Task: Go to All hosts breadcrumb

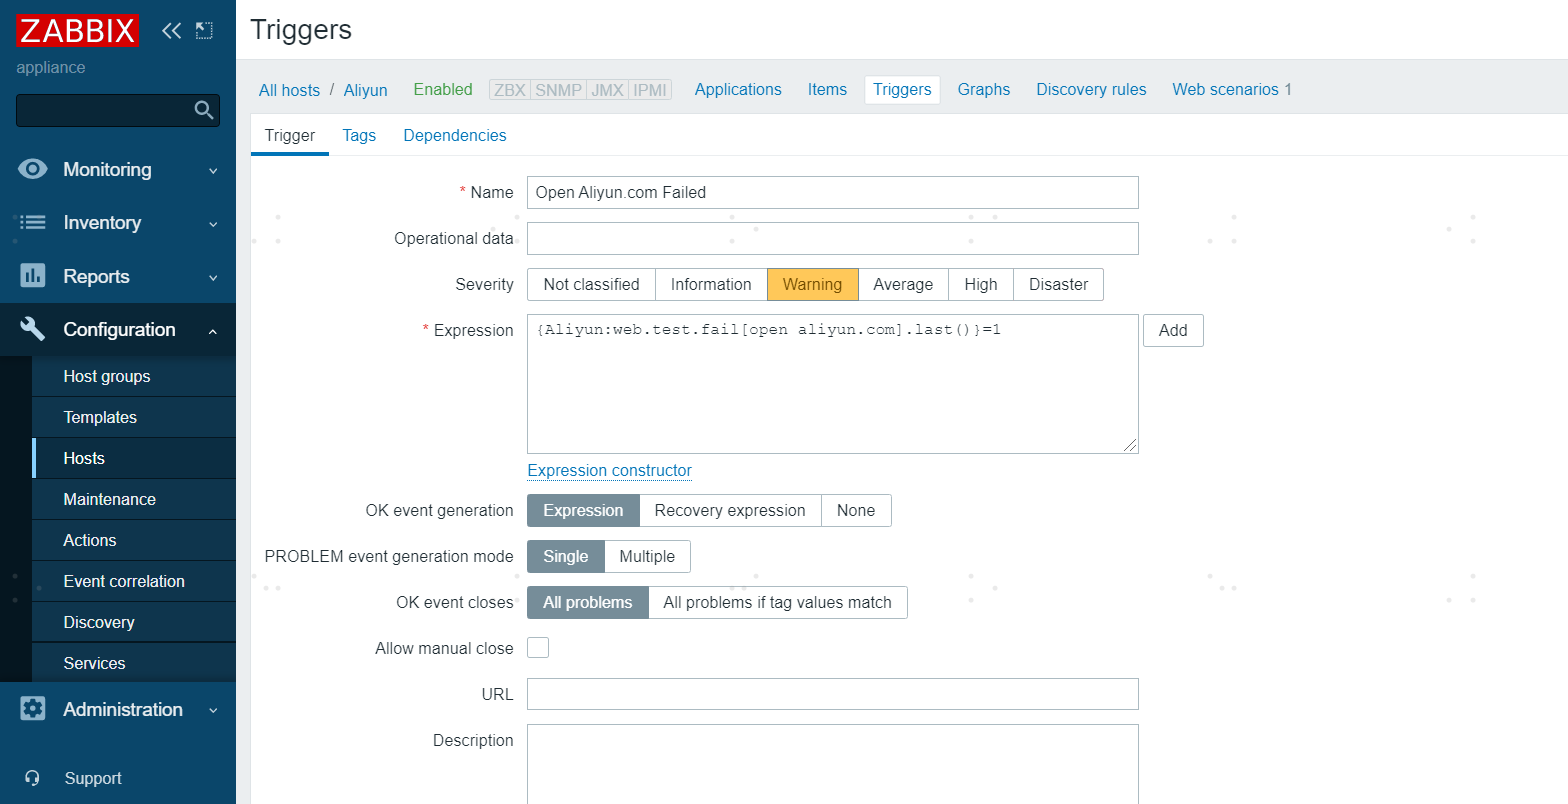Action: point(289,90)
